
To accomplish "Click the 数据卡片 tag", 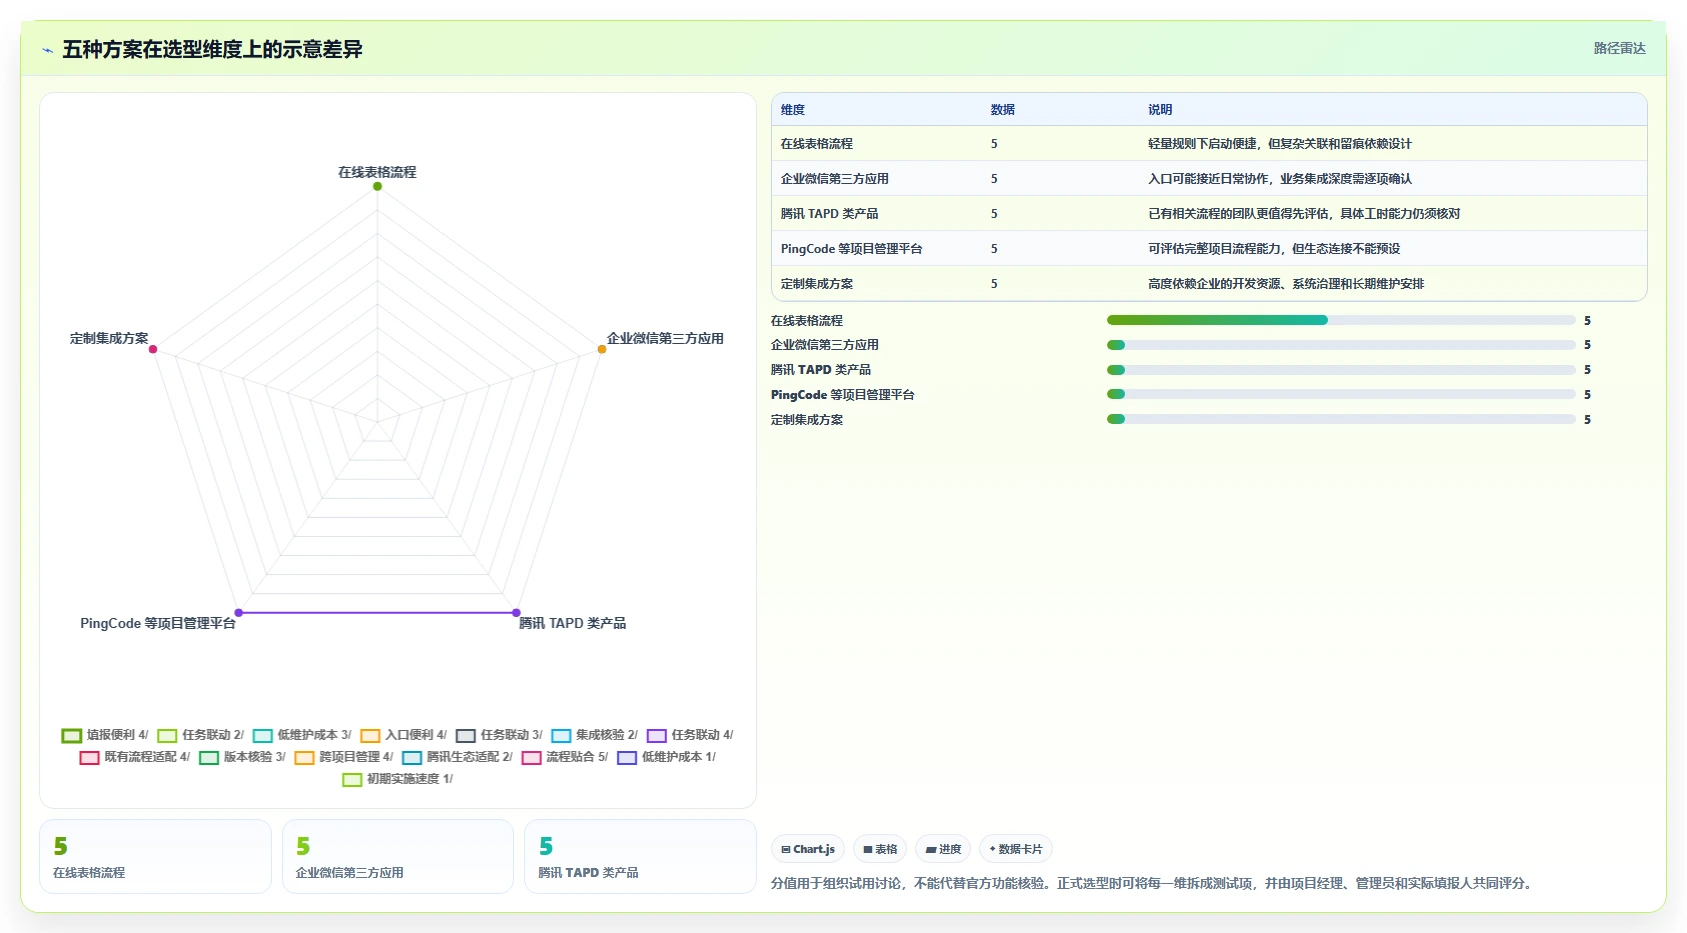I will tap(1016, 849).
